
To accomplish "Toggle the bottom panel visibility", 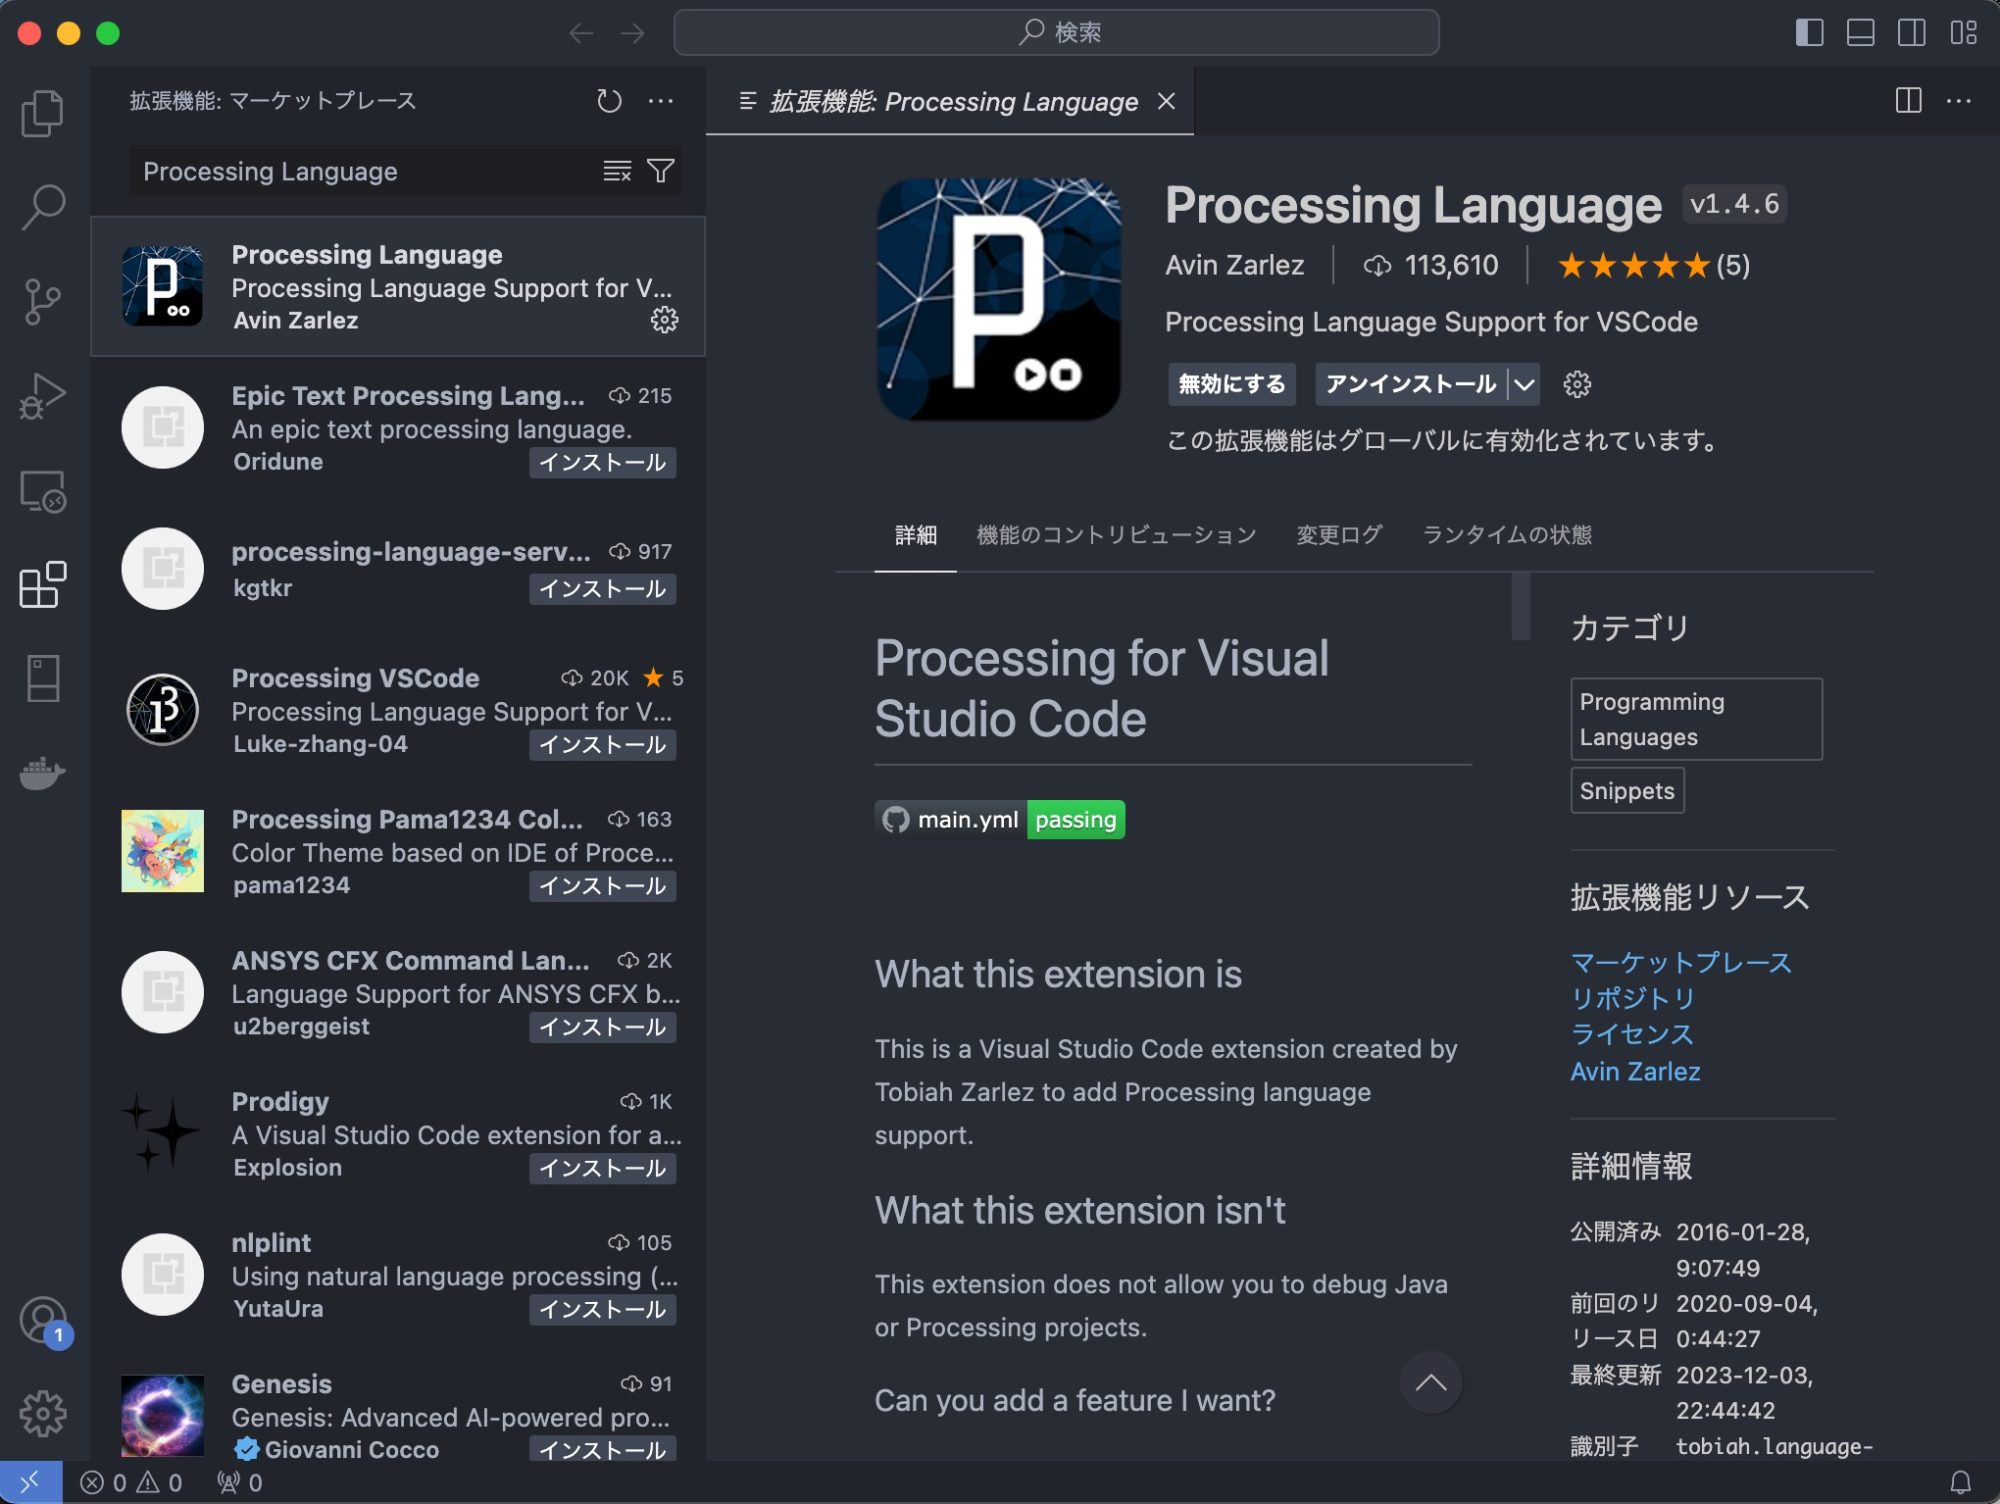I will point(1860,33).
